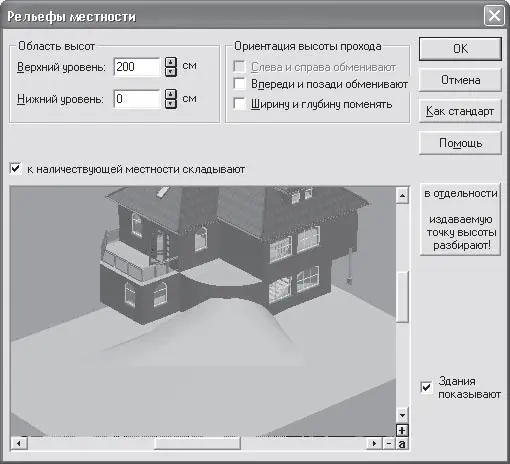The height and width of the screenshot is (464, 510).
Task: Enable 'Ширину и глубину поменять' checkbox
Action: coord(239,104)
